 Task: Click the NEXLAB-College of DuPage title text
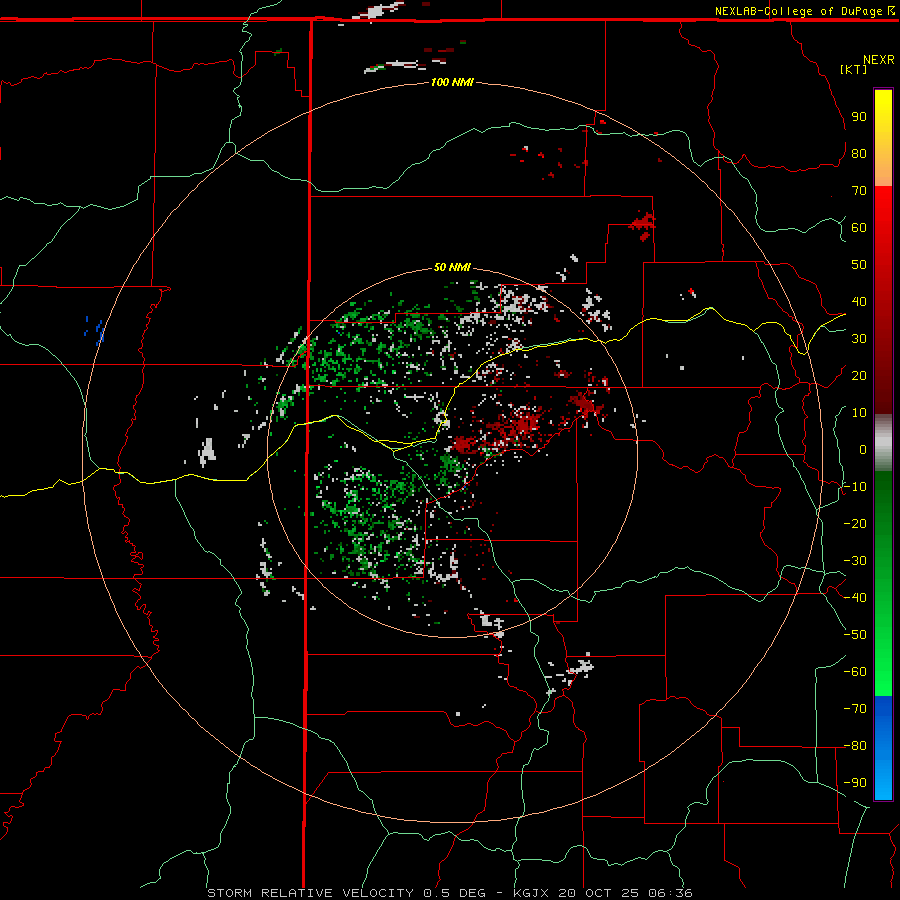click(798, 11)
